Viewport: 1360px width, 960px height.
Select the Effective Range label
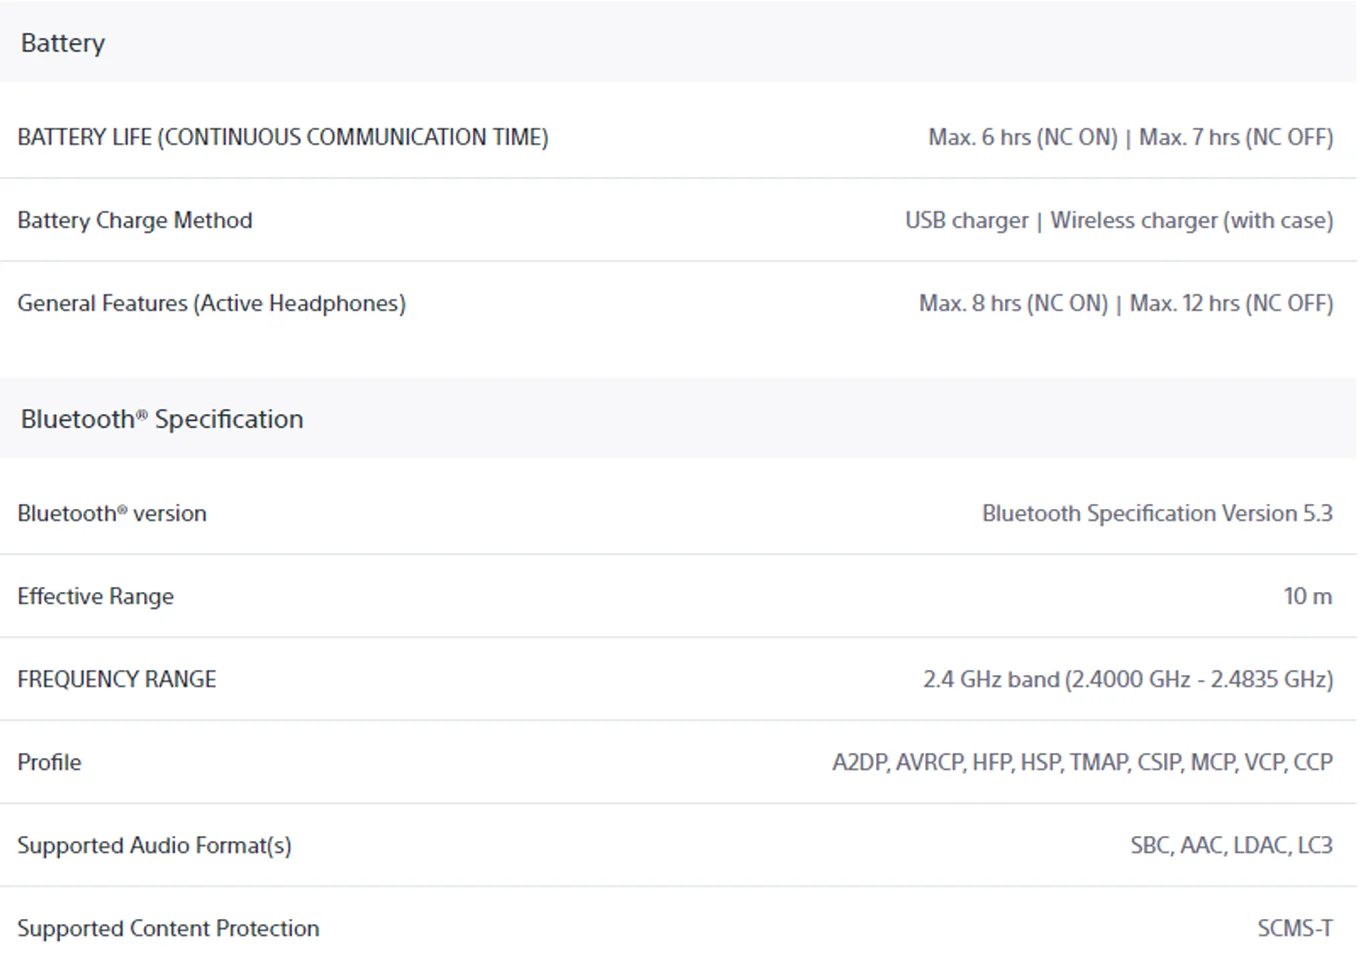click(x=96, y=596)
